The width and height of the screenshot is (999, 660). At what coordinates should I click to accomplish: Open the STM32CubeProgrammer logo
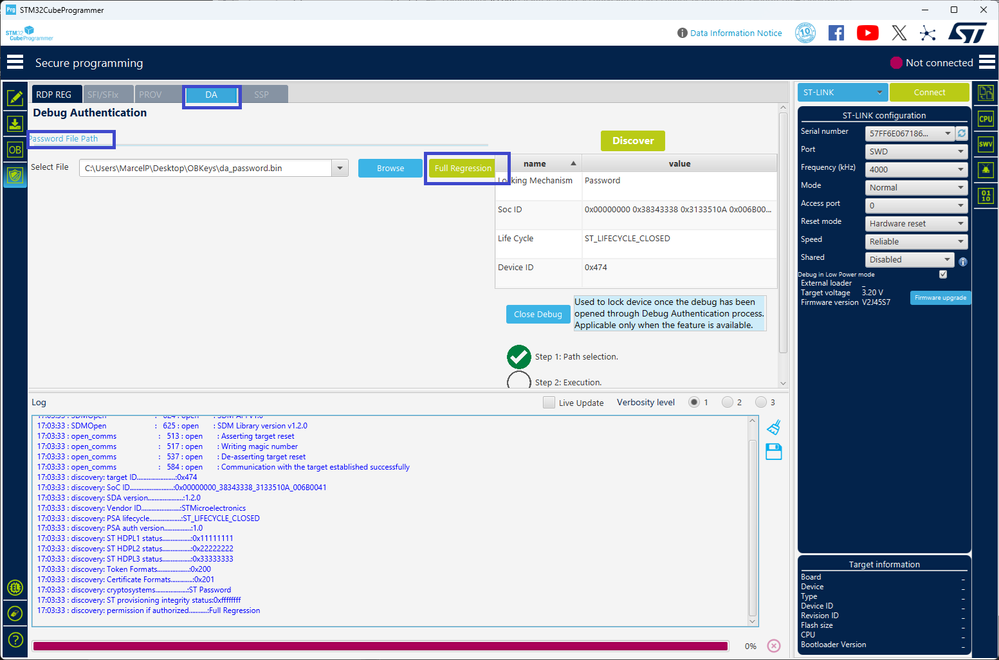click(x=29, y=34)
